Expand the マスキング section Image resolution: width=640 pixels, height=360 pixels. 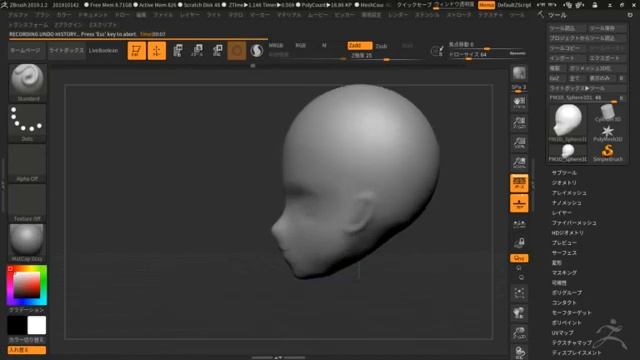[564, 273]
